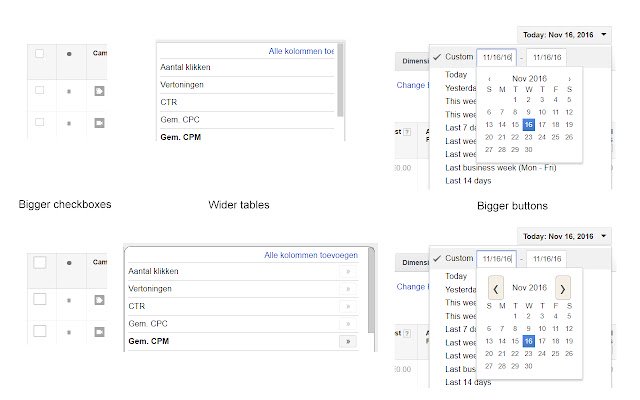Click the » button in Aantal klikken row
The width and height of the screenshot is (640, 400).
coord(348,271)
